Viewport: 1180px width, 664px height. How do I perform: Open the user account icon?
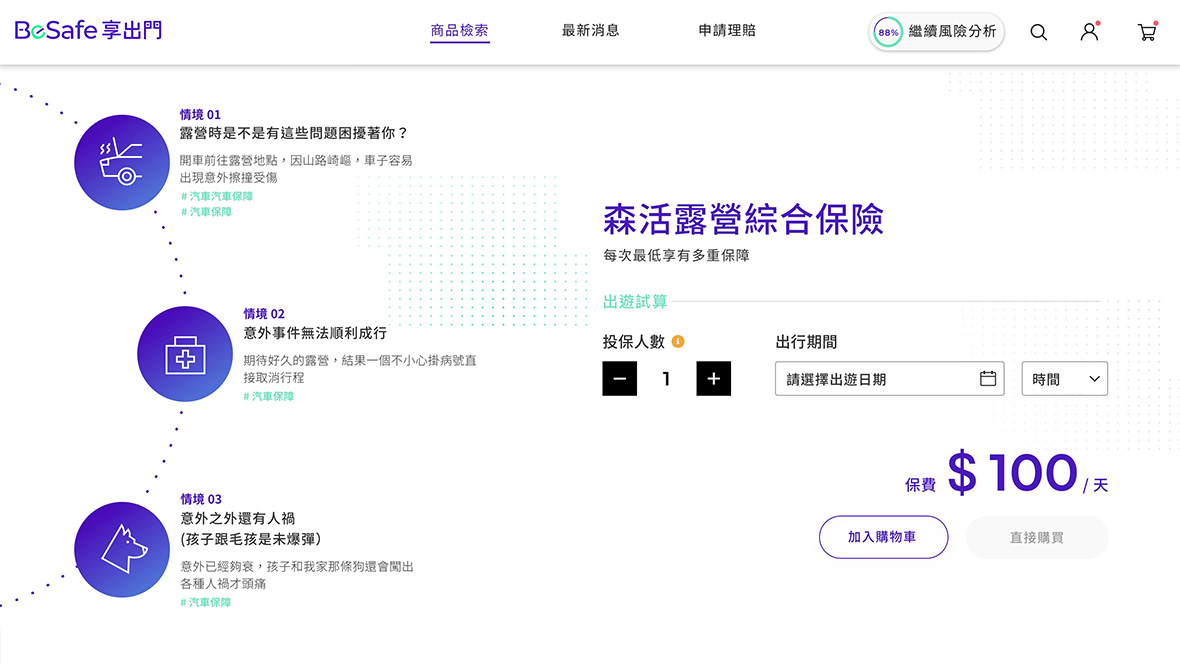pyautogui.click(x=1089, y=32)
